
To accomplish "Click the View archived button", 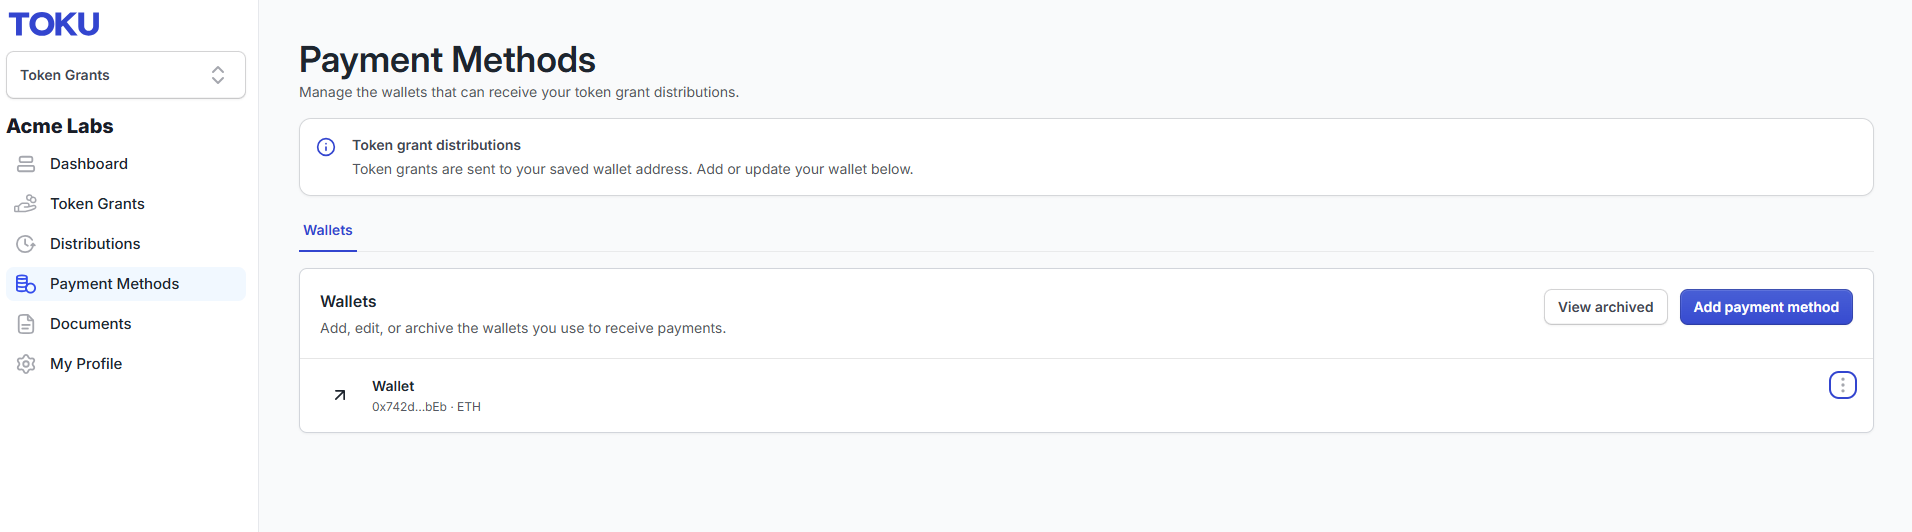I will point(1605,307).
